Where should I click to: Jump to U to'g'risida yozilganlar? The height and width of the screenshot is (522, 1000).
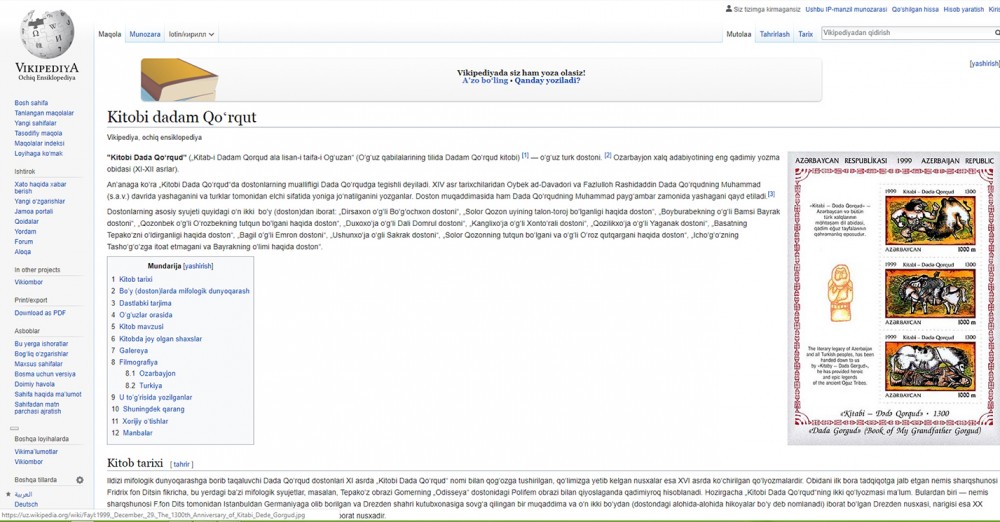(x=156, y=397)
